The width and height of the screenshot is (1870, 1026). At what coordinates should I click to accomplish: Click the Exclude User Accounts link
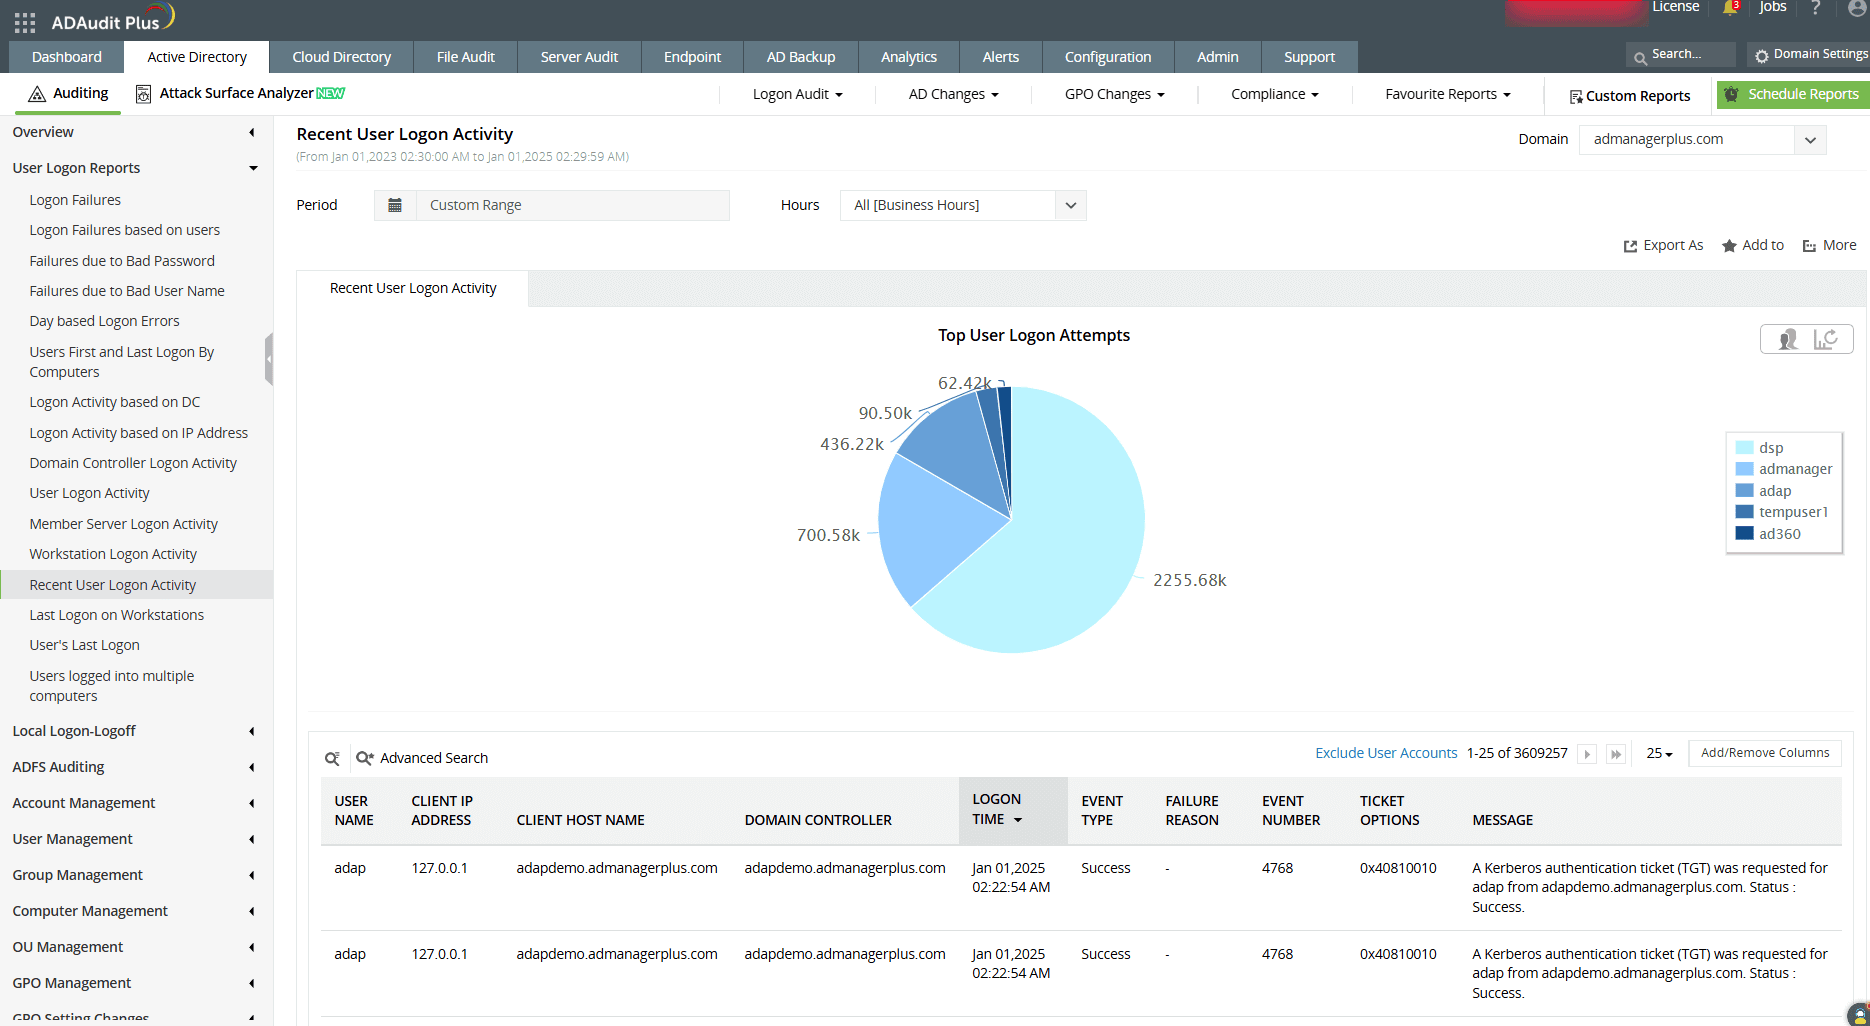pos(1386,753)
